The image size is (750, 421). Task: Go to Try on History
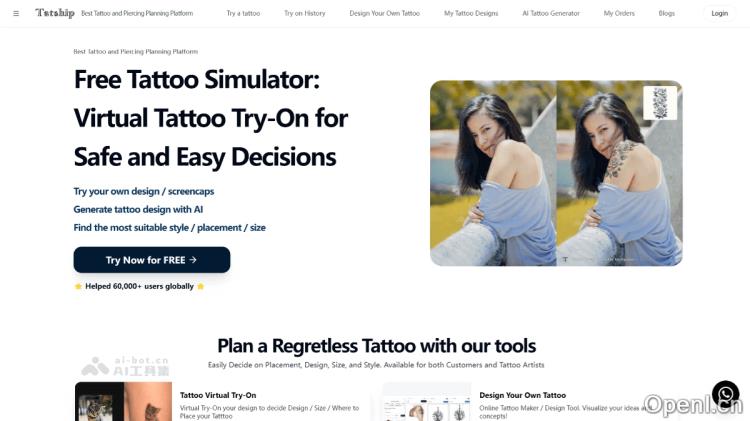305,13
